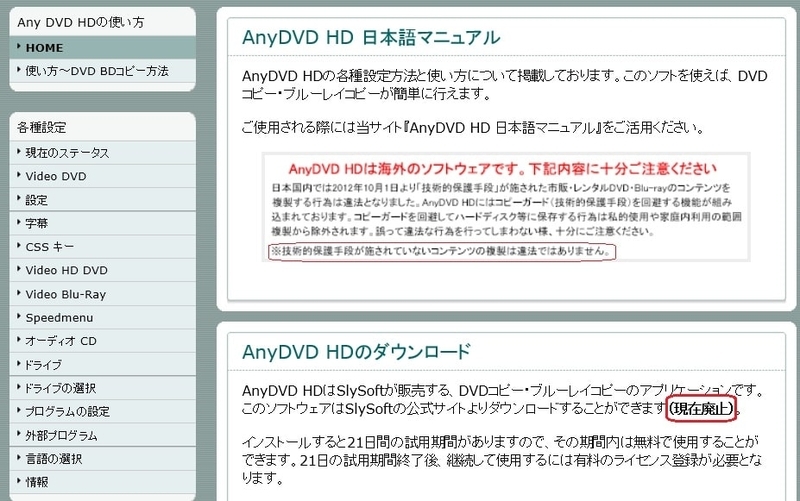Click the arrow bullet beside Video Blu-Ray
Screen dimensions: 800x501
pos(19,293)
